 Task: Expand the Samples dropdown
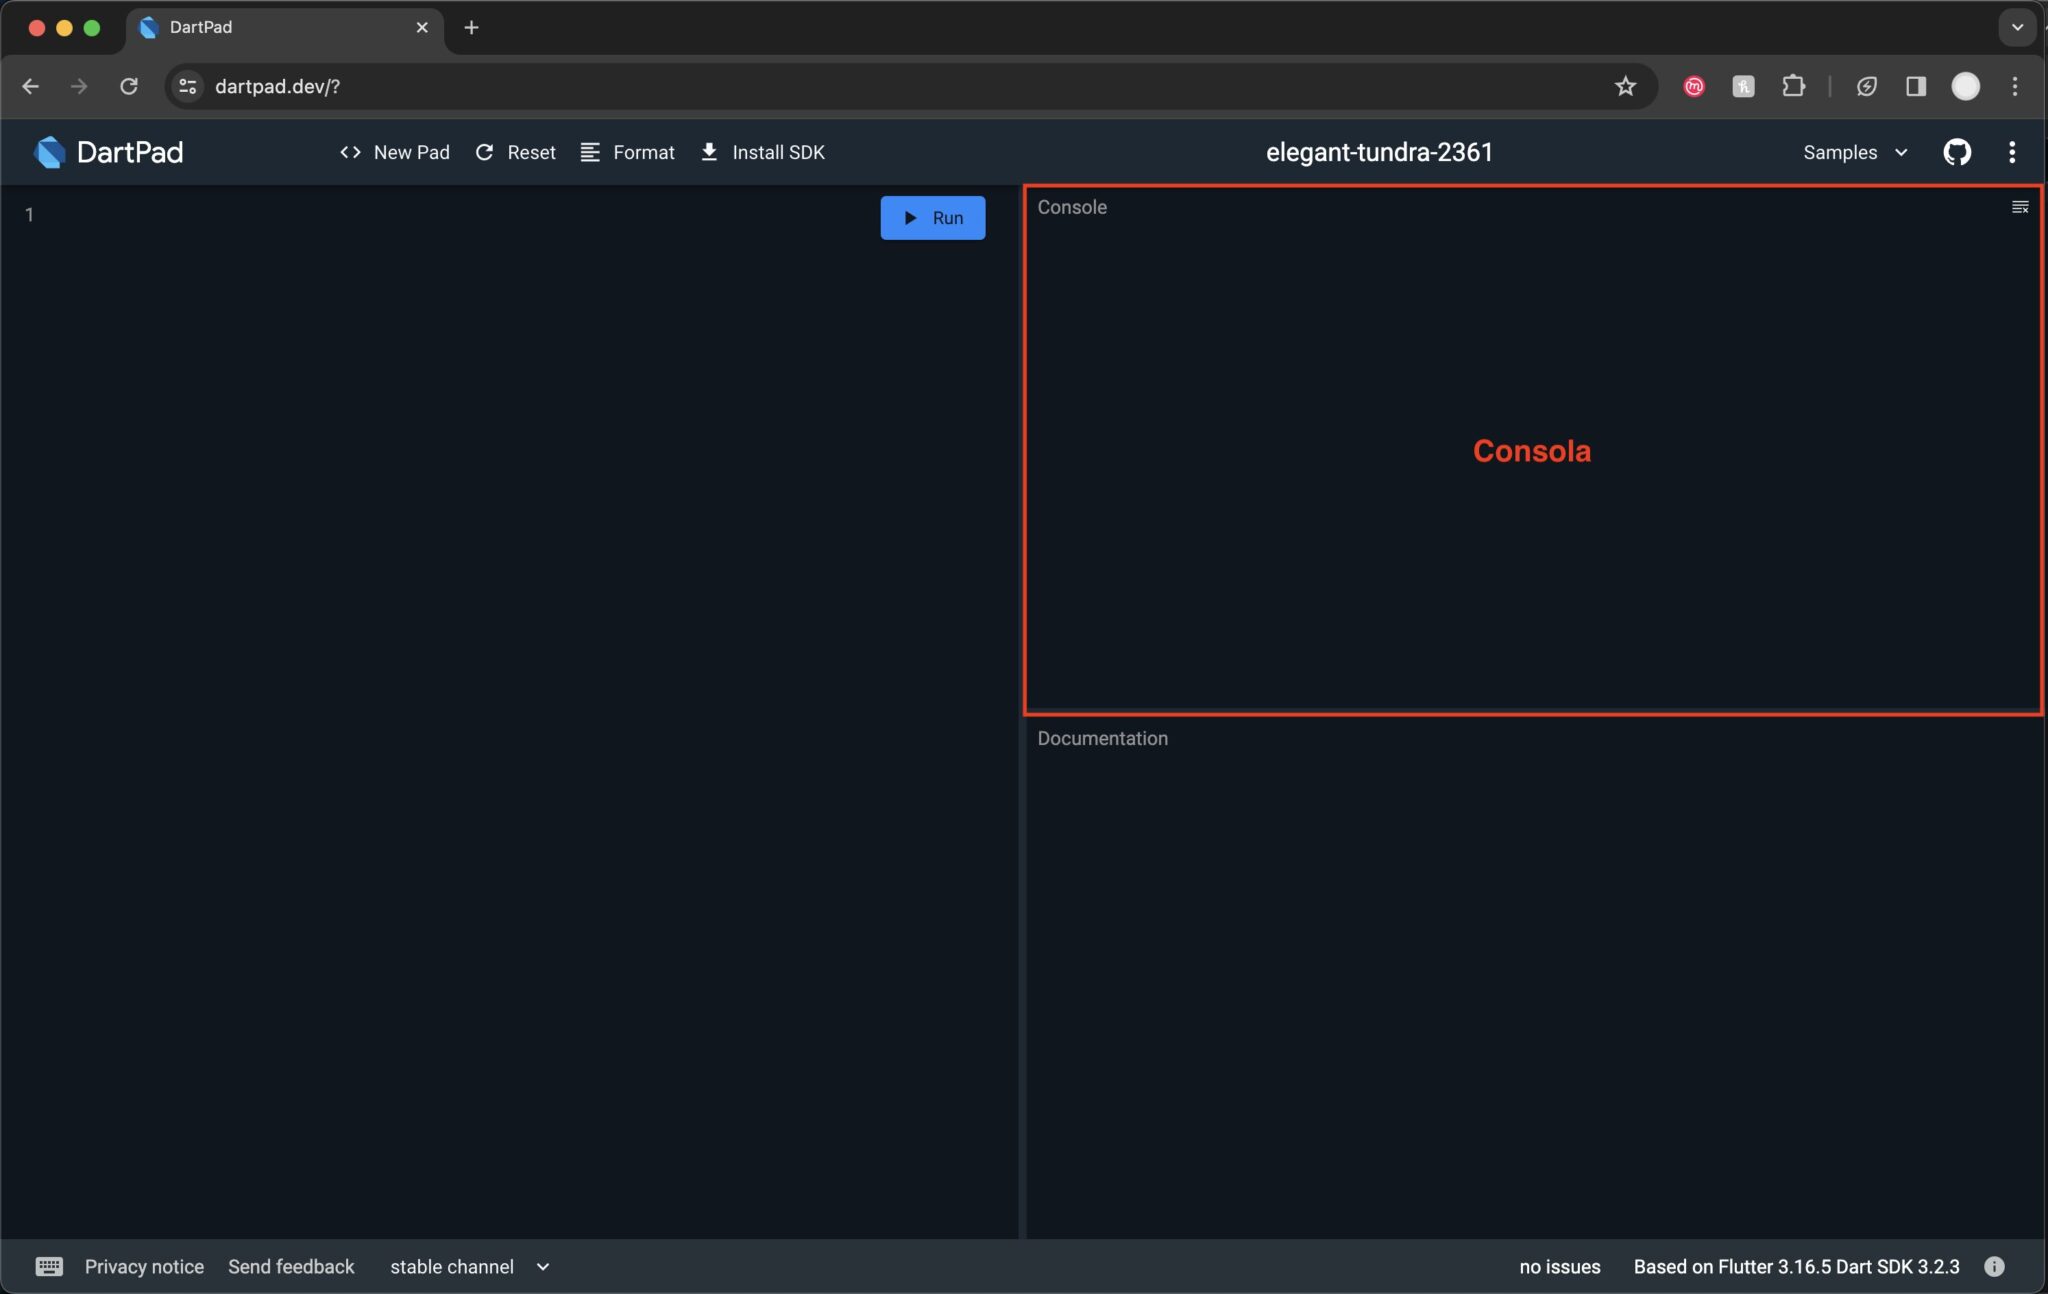pyautogui.click(x=1855, y=152)
